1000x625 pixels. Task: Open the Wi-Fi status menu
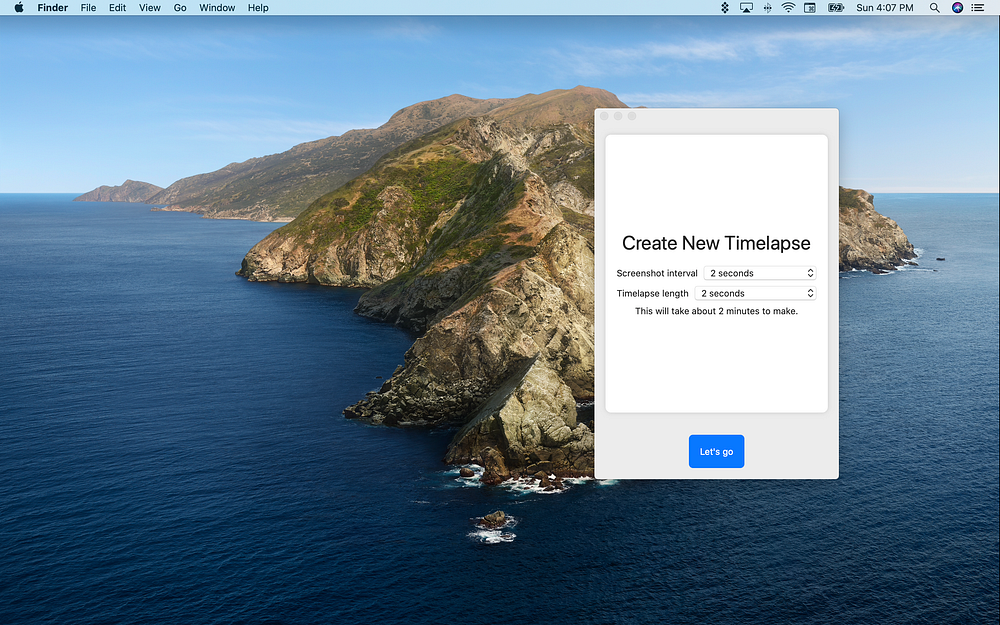[788, 8]
